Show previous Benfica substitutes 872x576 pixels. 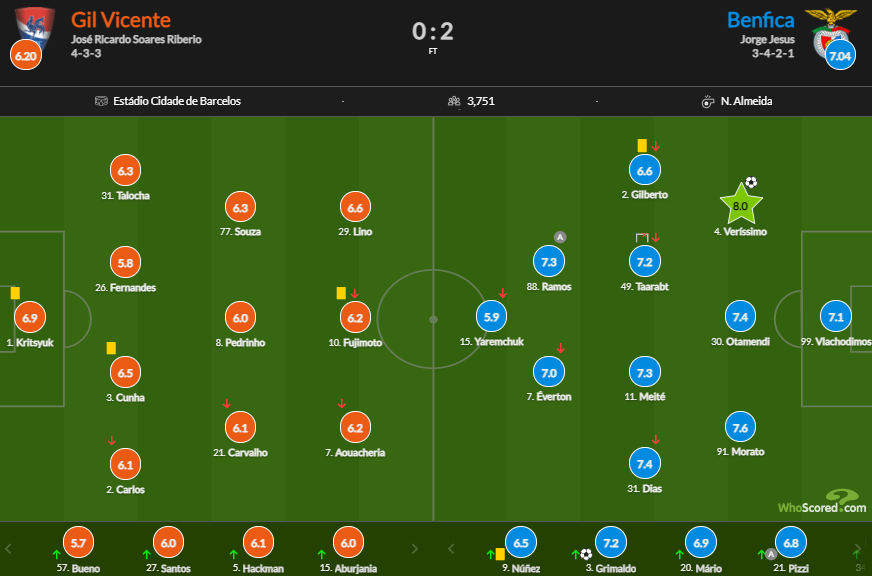click(x=451, y=549)
